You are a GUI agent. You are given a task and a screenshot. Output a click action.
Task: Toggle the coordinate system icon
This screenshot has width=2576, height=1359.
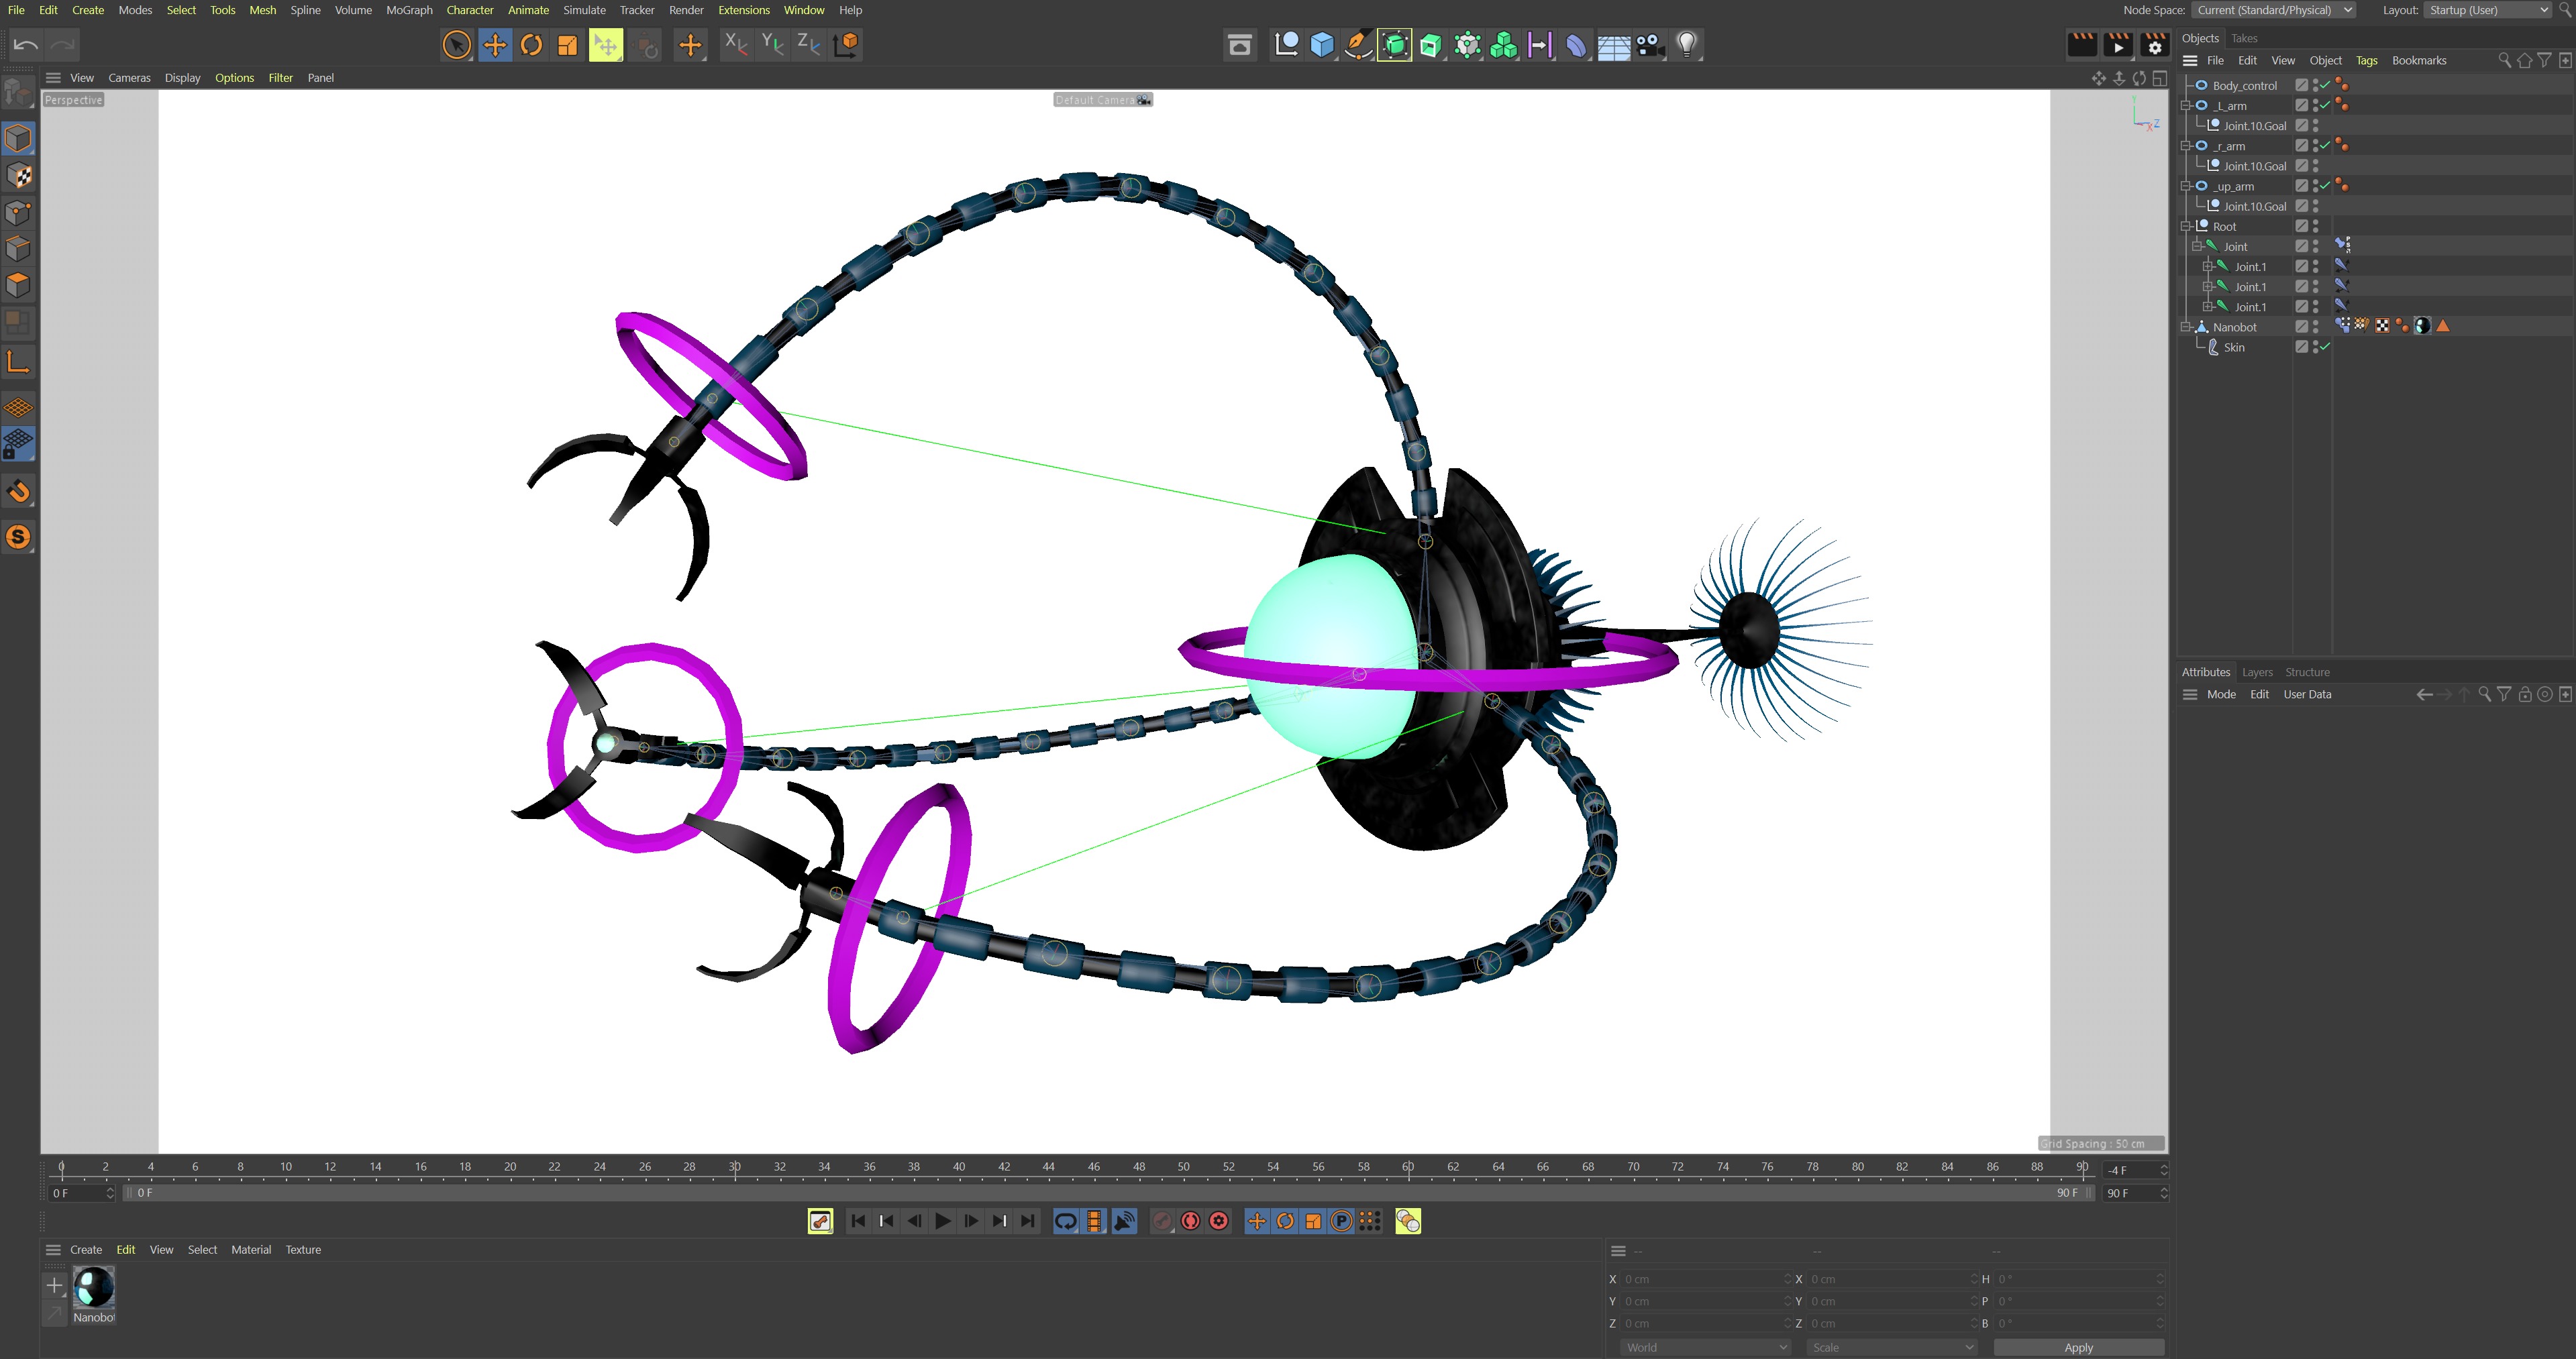point(846,44)
